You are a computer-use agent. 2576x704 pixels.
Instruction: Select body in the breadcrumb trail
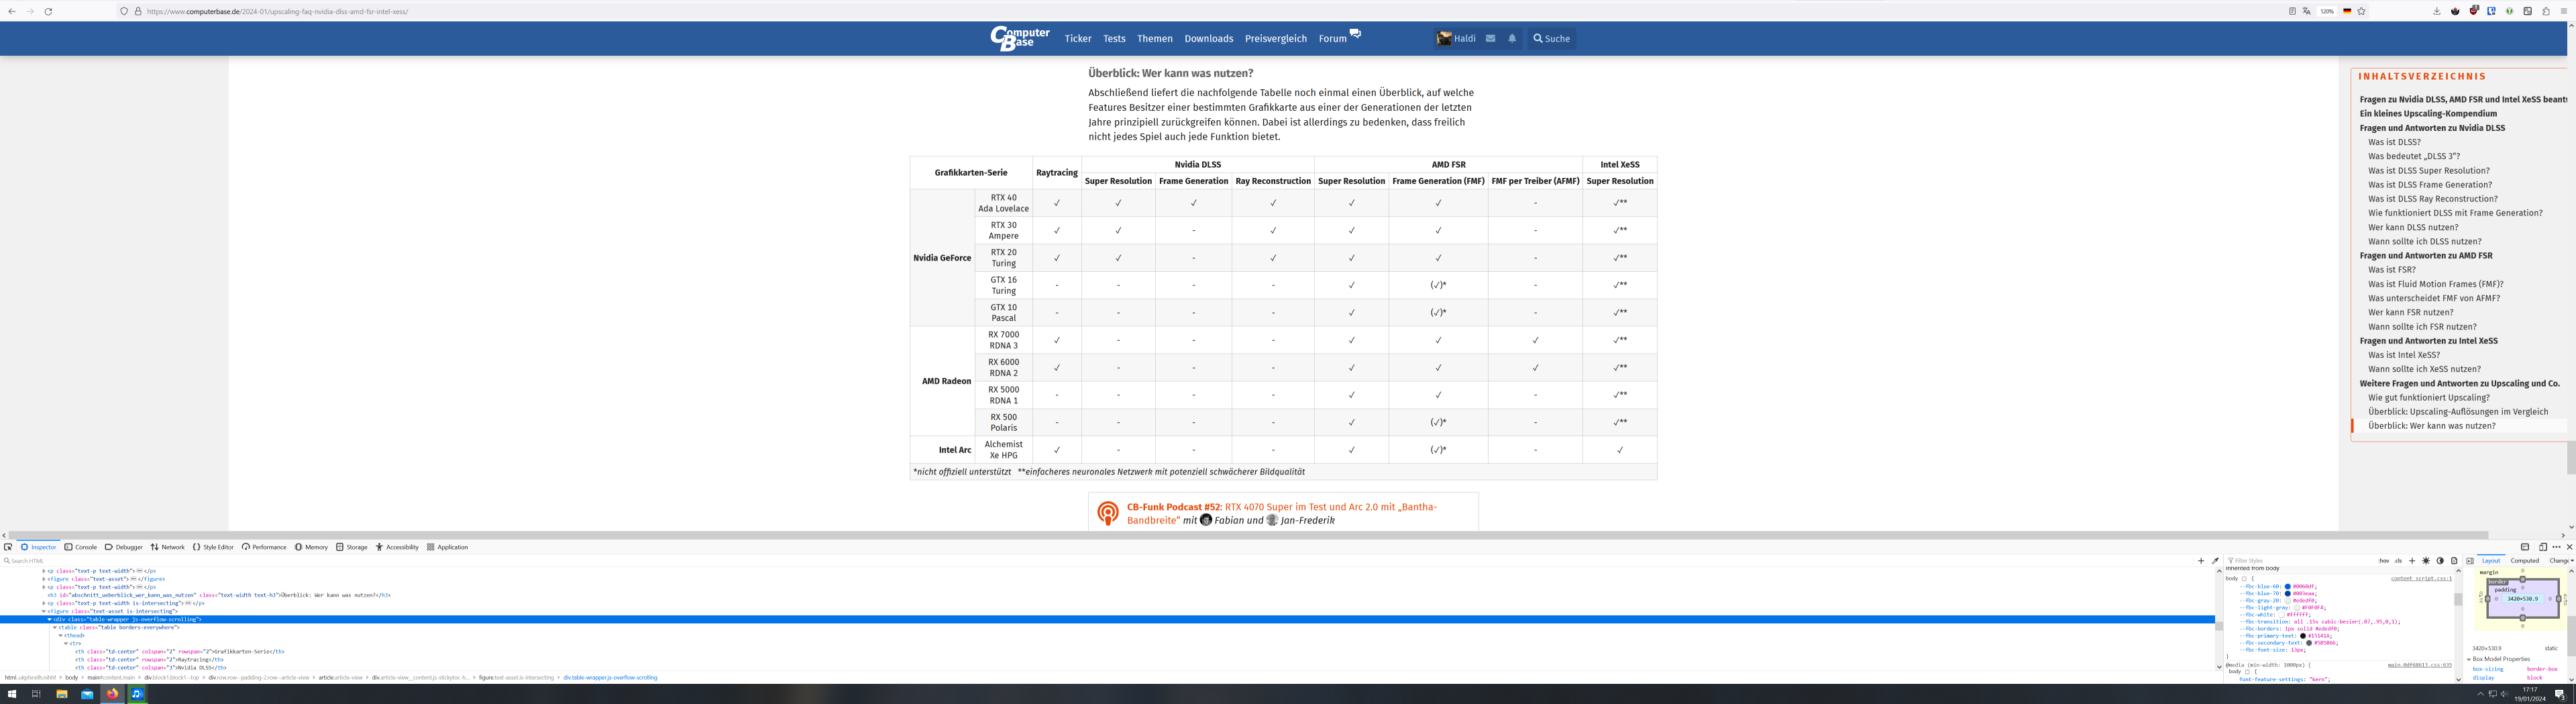tap(72, 678)
